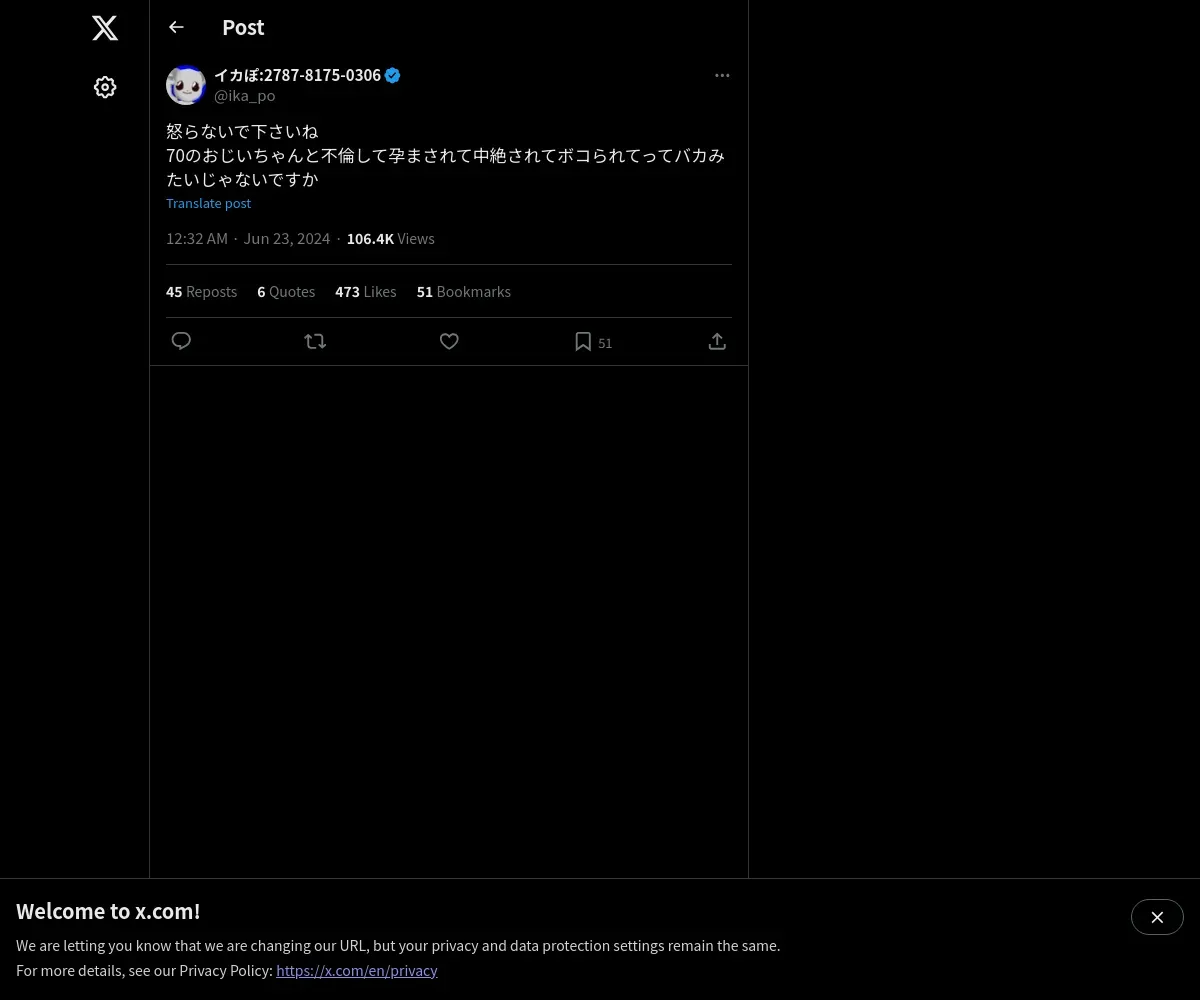View the 45 Reposts list
Viewport: 1200px width, 1000px height.
click(x=201, y=292)
